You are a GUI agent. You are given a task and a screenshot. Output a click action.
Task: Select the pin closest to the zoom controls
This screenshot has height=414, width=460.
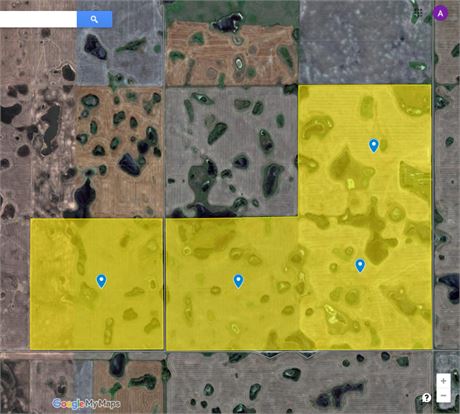pyautogui.click(x=360, y=265)
